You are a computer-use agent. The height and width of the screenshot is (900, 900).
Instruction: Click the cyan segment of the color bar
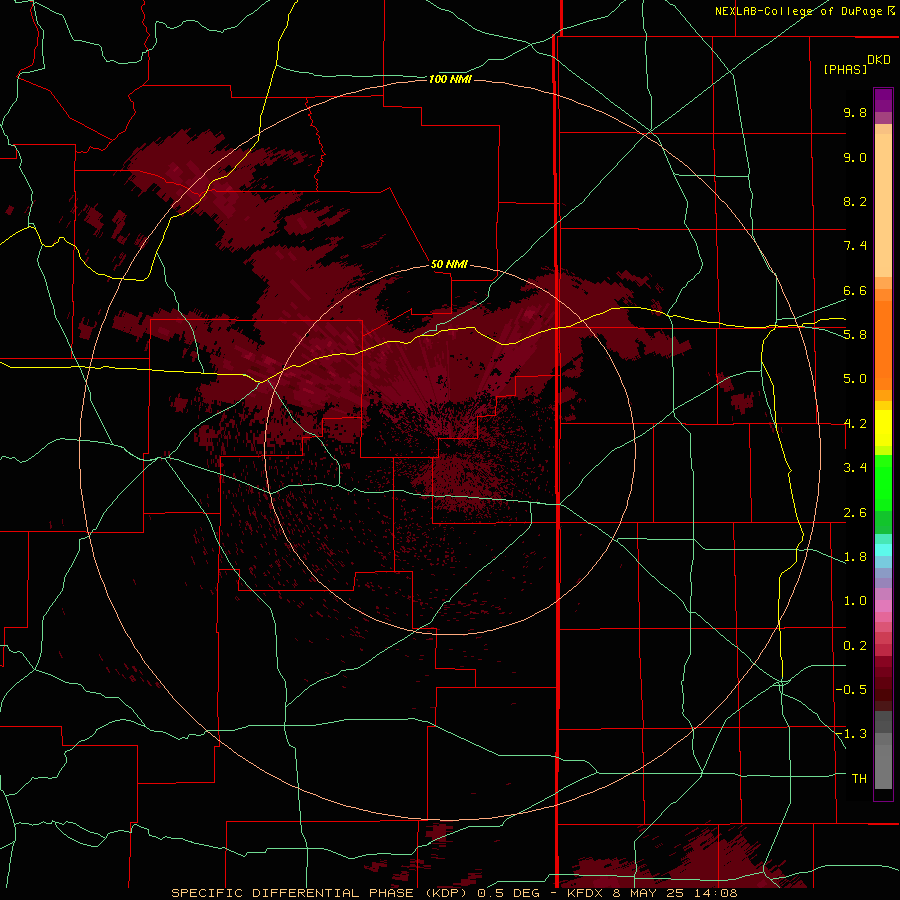(883, 550)
